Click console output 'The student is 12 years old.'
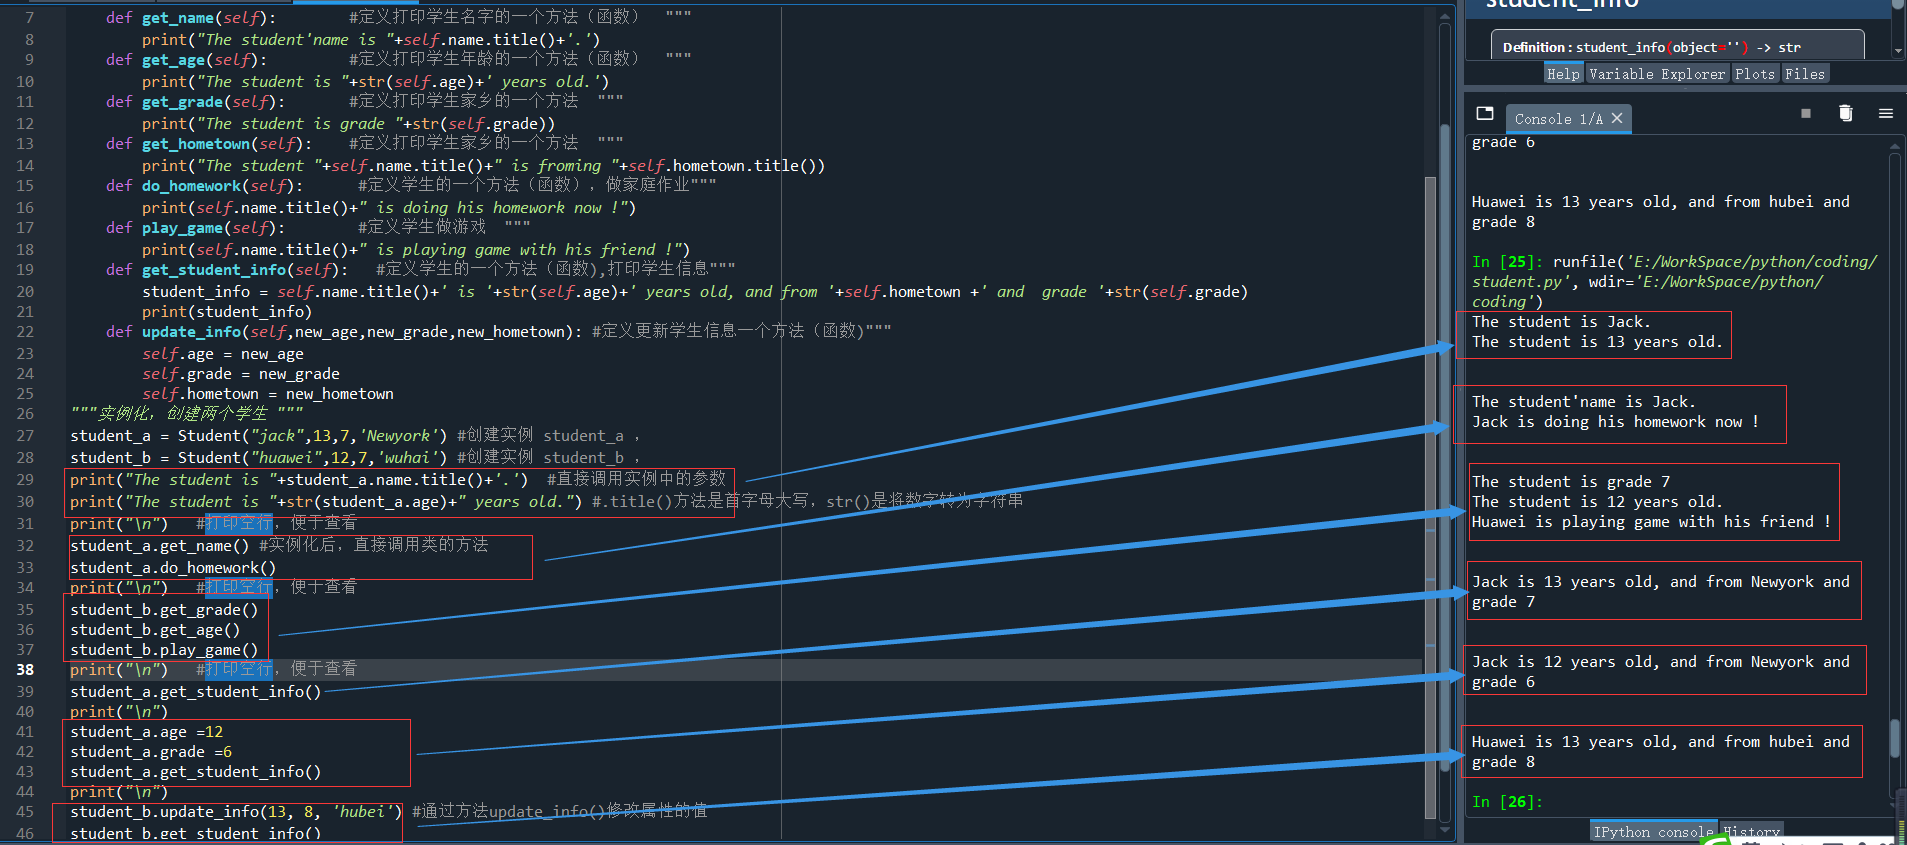Viewport: 1907px width, 845px height. click(x=1597, y=502)
